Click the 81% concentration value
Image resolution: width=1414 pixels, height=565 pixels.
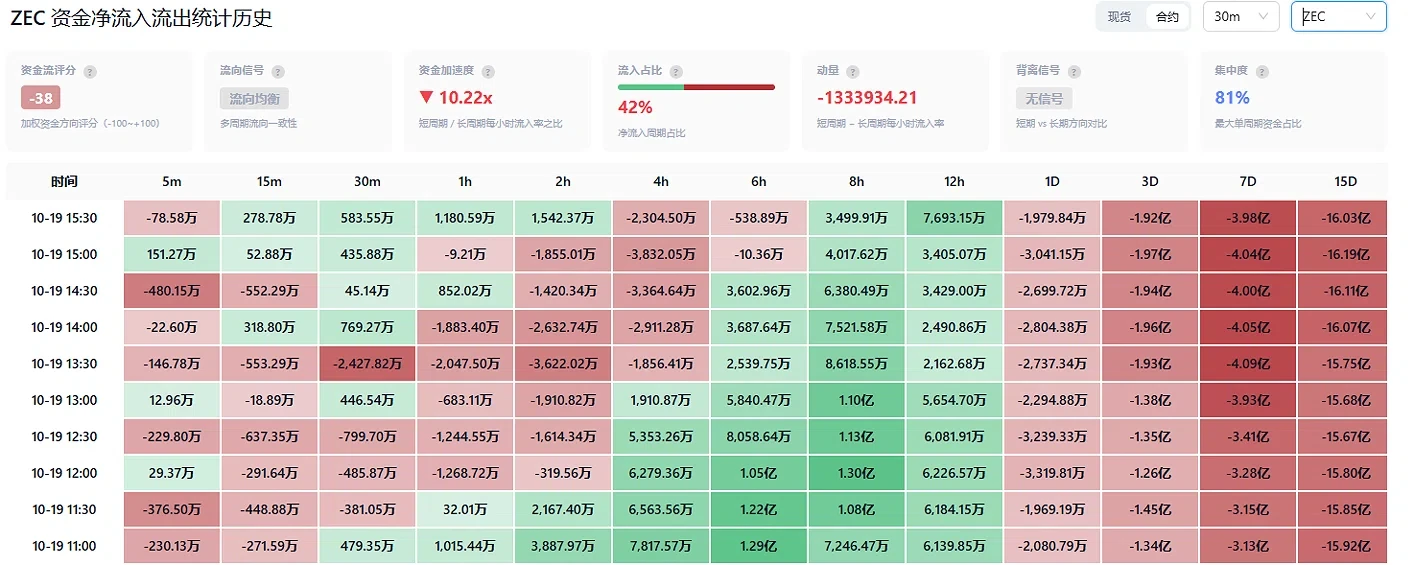pyautogui.click(x=1232, y=98)
